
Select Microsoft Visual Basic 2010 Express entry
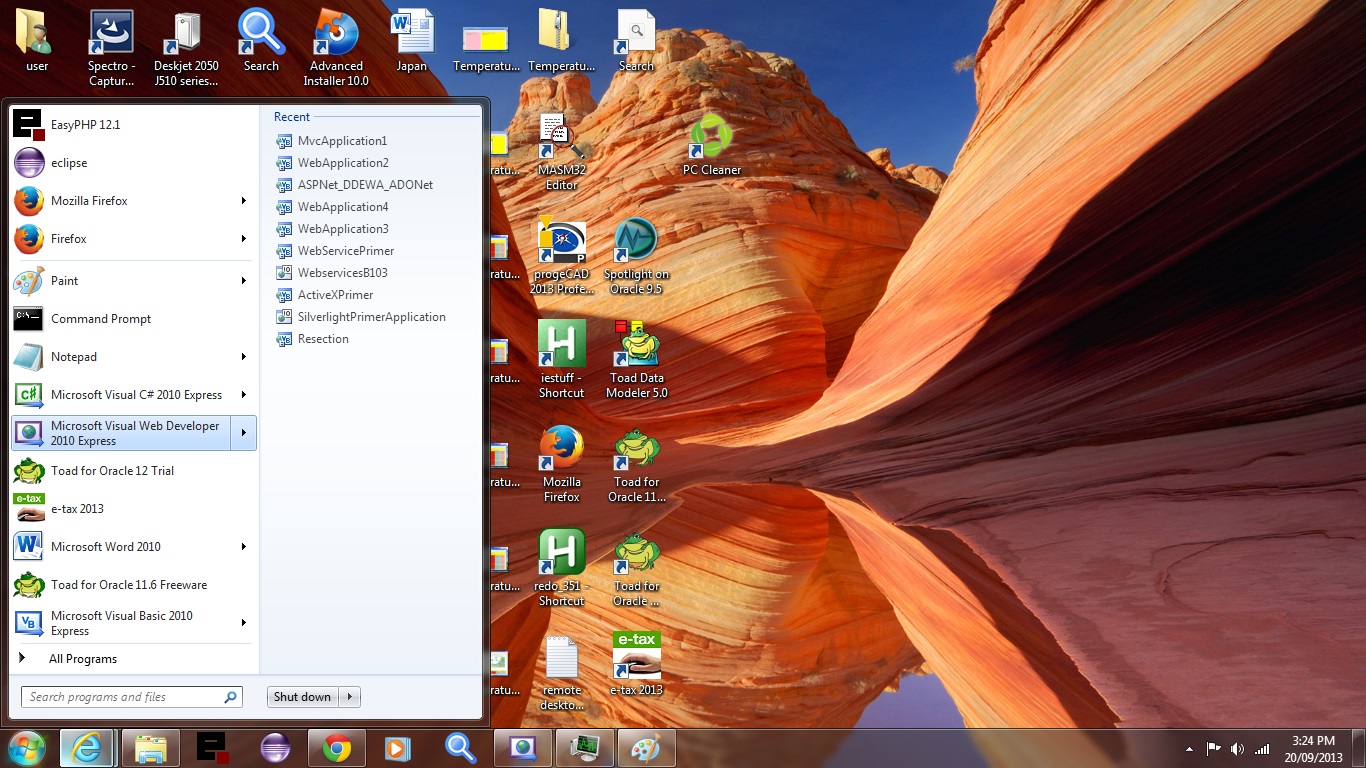click(121, 622)
